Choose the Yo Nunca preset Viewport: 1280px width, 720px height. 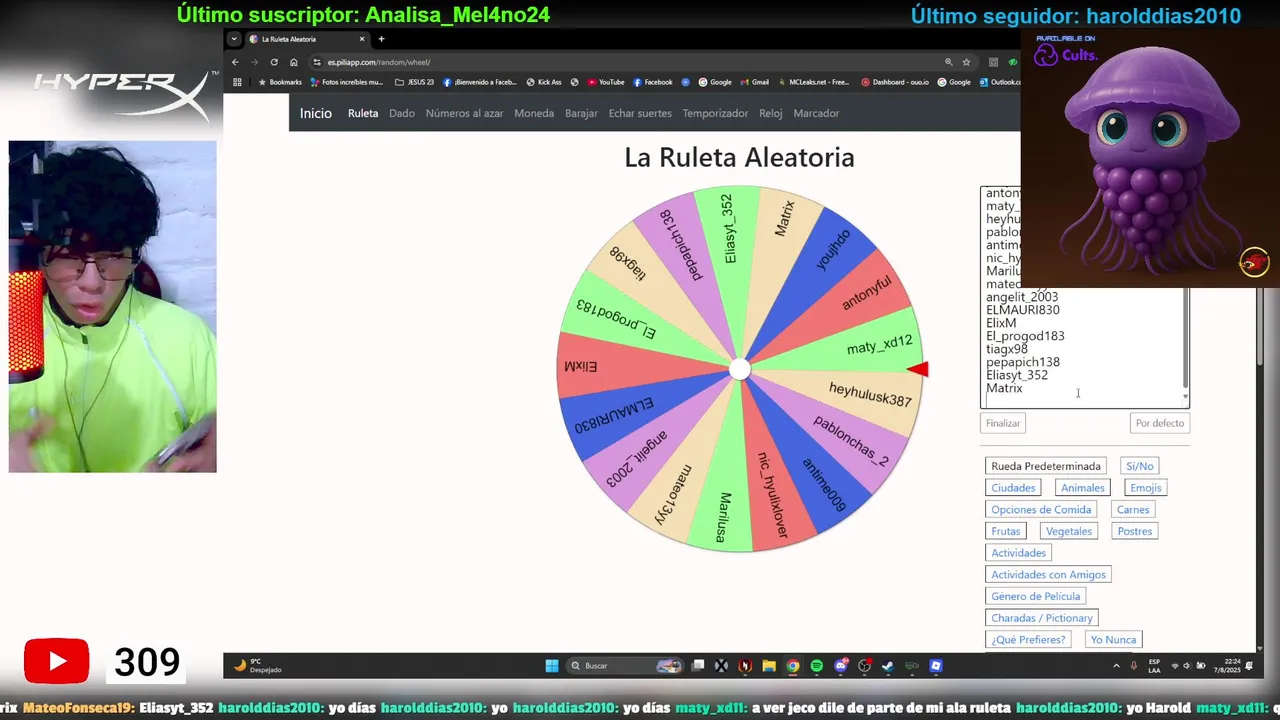click(x=1113, y=640)
